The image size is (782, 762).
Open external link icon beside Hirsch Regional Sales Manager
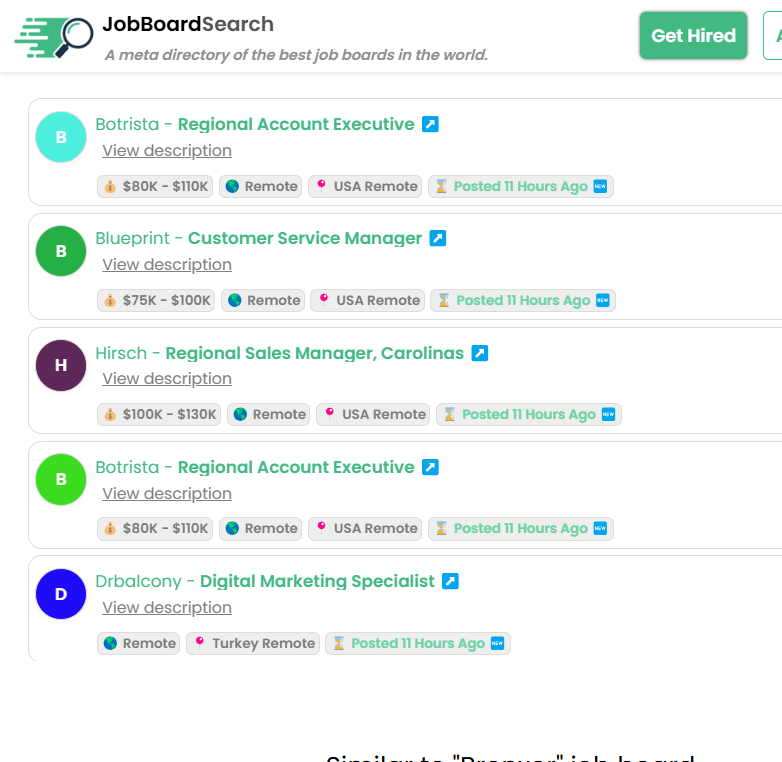479,353
